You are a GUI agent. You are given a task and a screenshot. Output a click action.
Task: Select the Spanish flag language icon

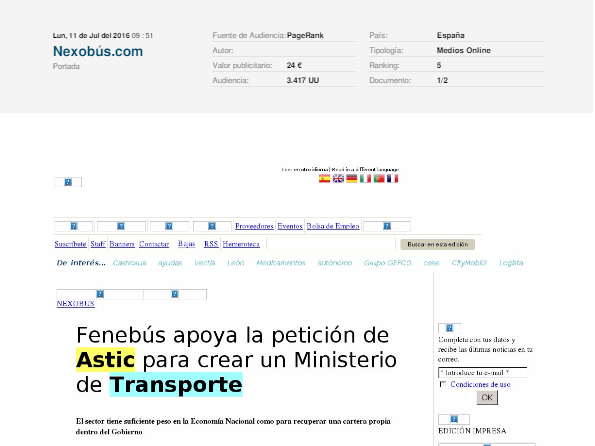point(324,178)
